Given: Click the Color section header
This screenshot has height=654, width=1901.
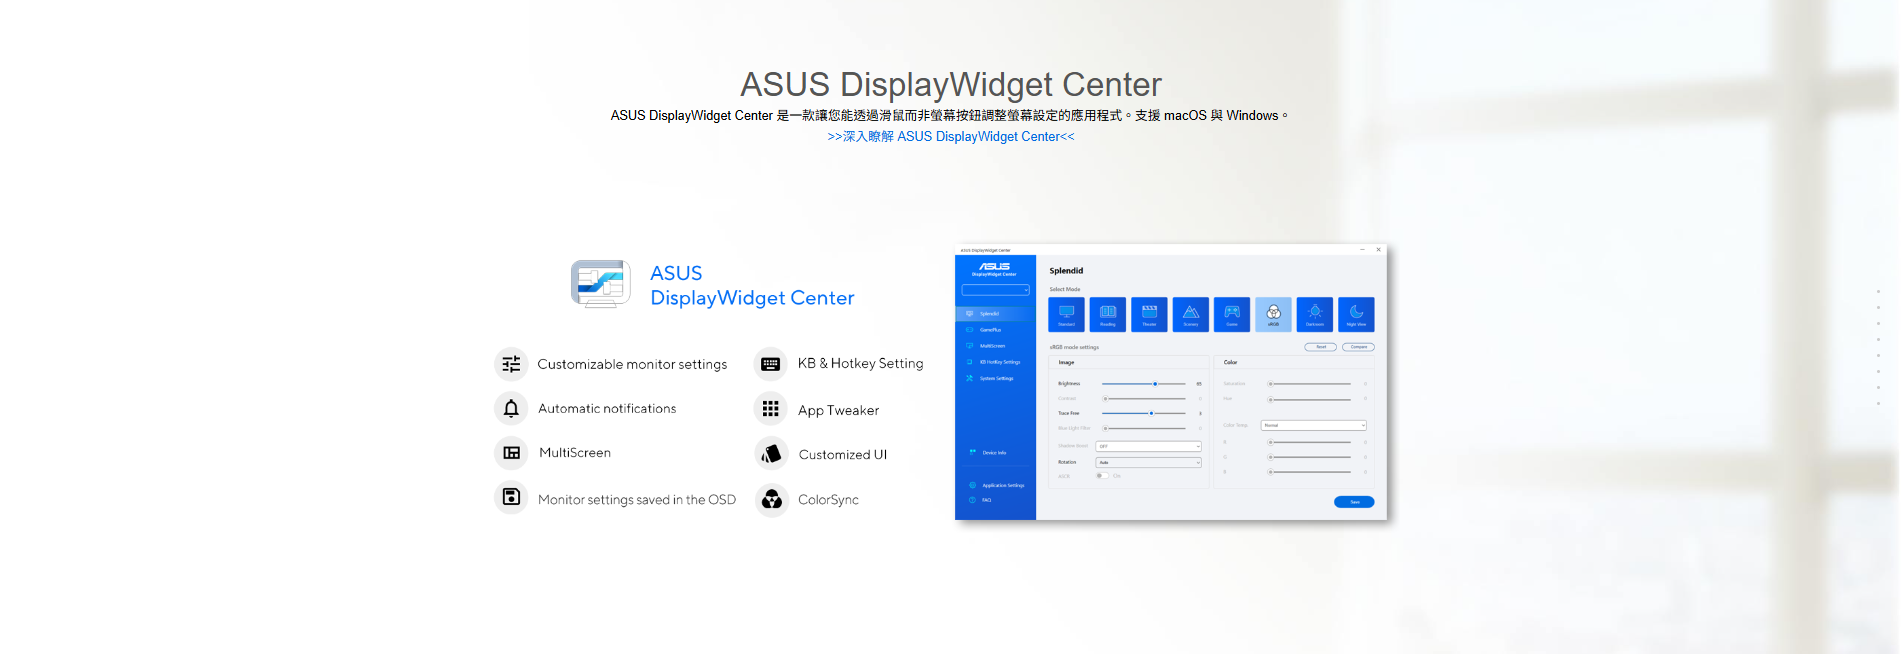Looking at the screenshot, I should [x=1230, y=362].
